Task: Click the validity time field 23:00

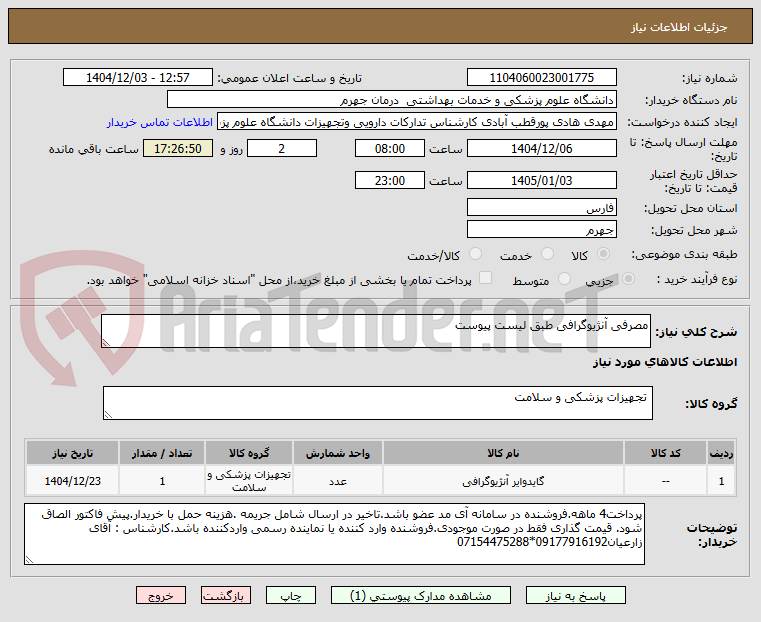Action: (x=390, y=180)
